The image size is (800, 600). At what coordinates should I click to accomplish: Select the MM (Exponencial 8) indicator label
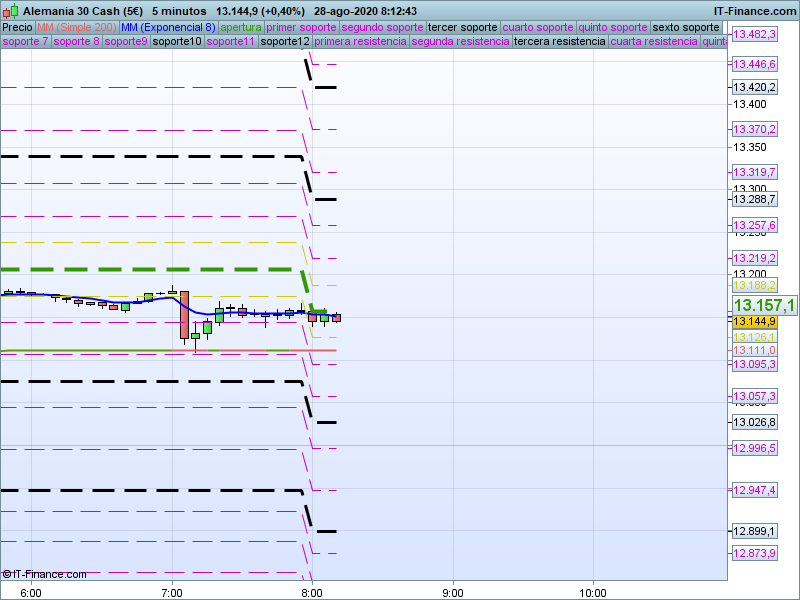[x=161, y=27]
